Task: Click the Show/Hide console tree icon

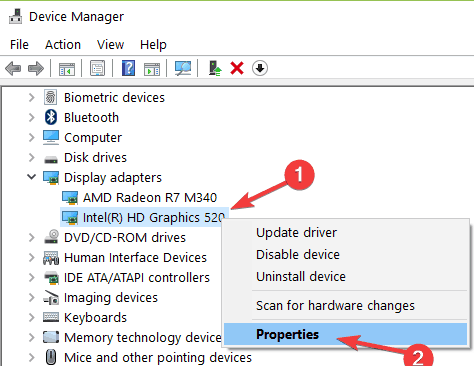Action: pos(67,69)
